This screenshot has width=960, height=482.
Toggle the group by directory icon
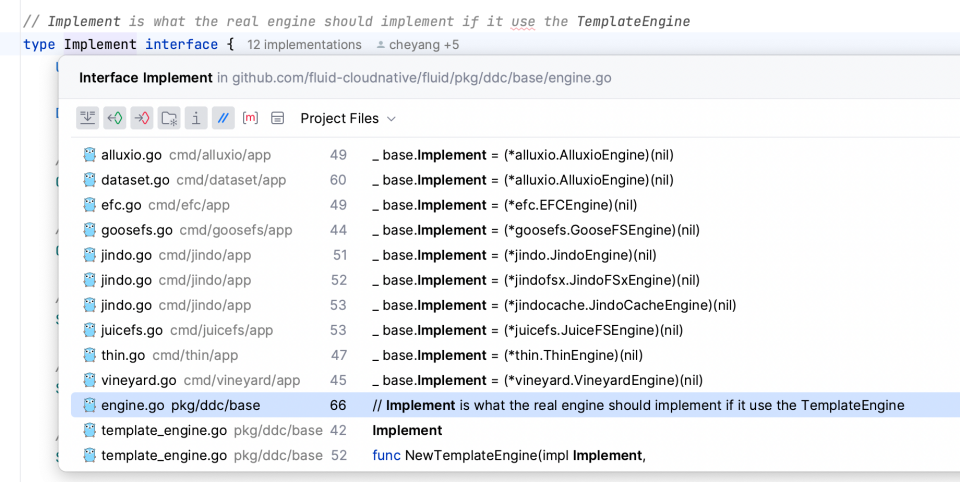click(169, 118)
